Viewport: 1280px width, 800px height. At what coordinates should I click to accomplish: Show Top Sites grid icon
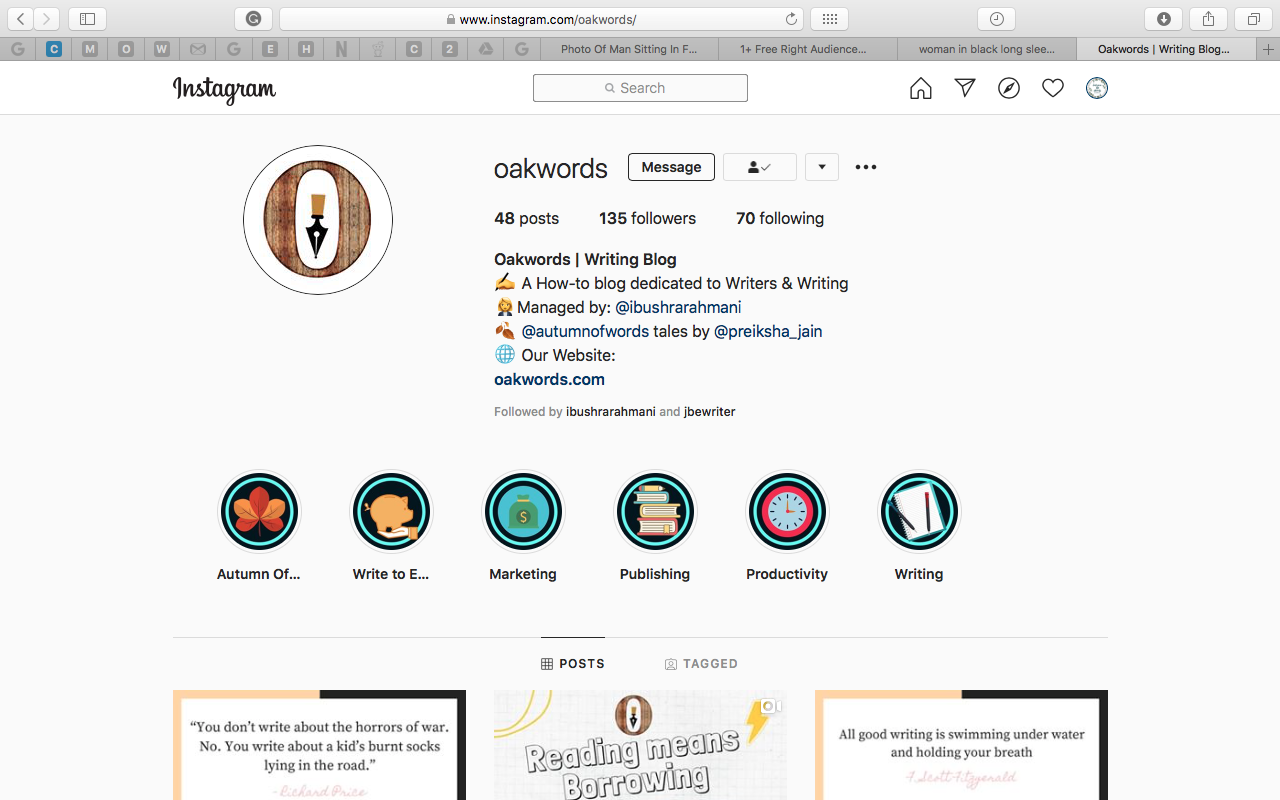830,19
